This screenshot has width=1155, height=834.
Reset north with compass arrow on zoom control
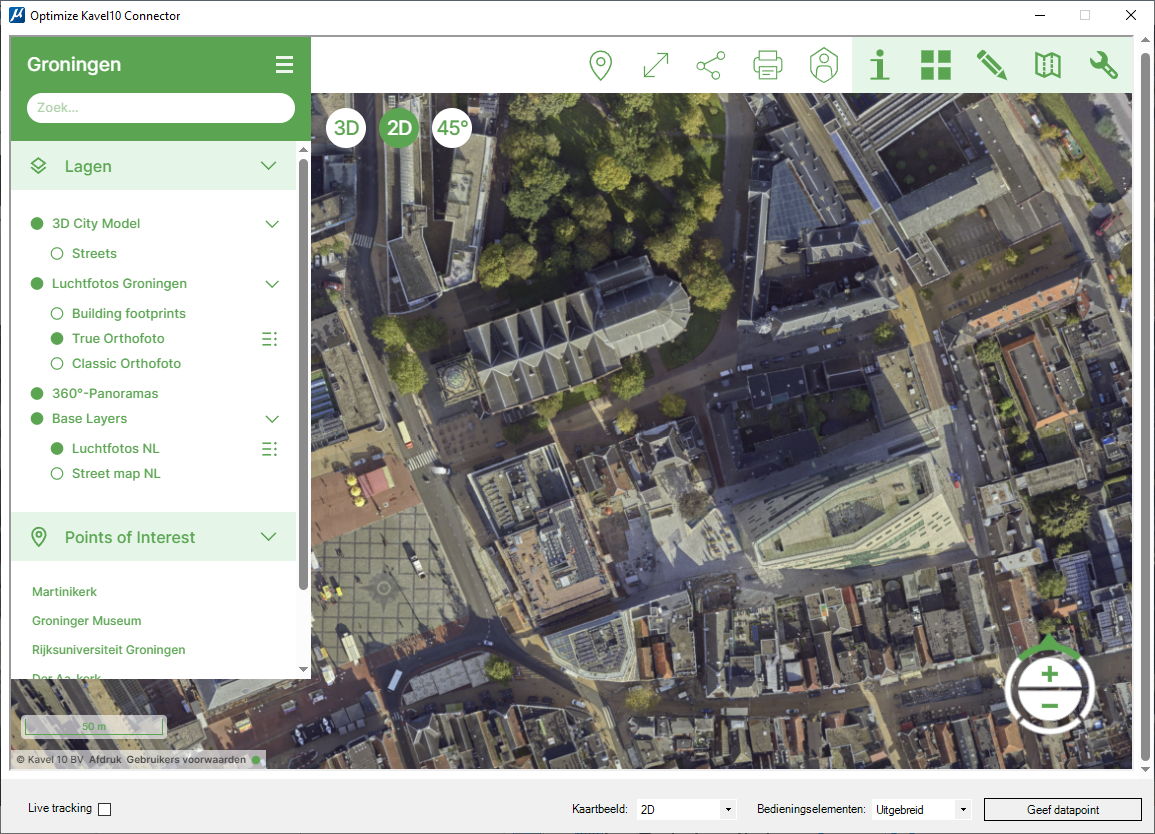click(x=1049, y=646)
